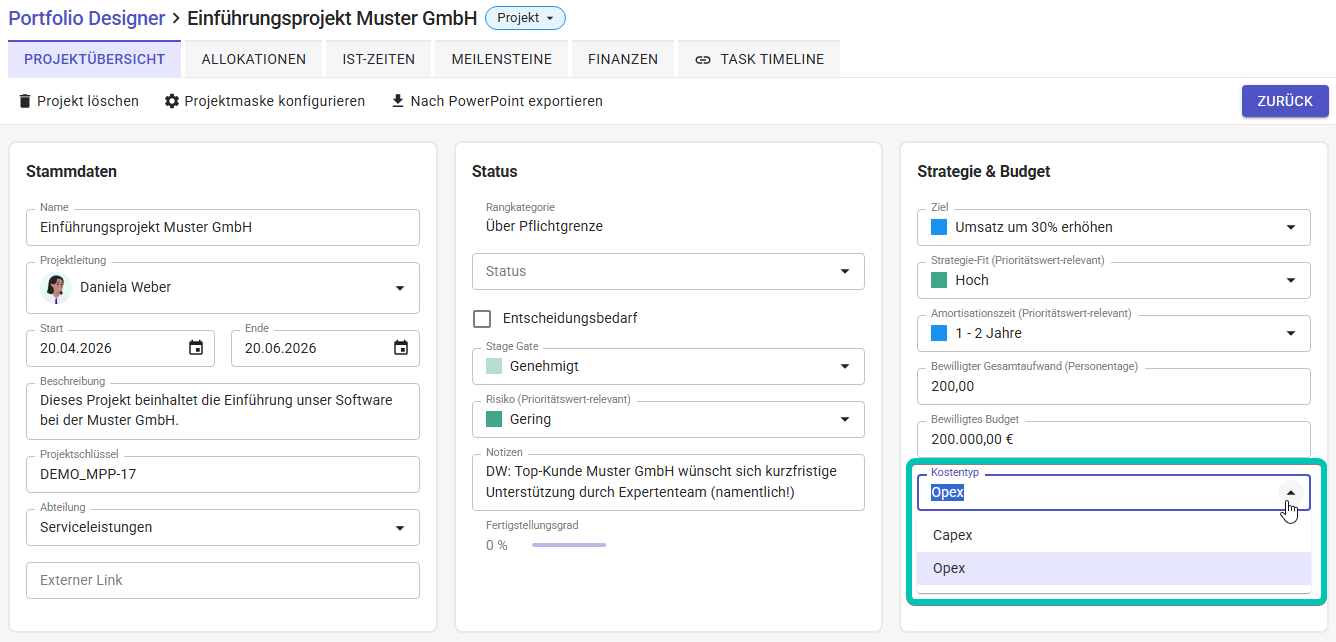Click the gear icon for Projektmaske konfigurieren
This screenshot has height=642, width=1336.
click(x=172, y=101)
